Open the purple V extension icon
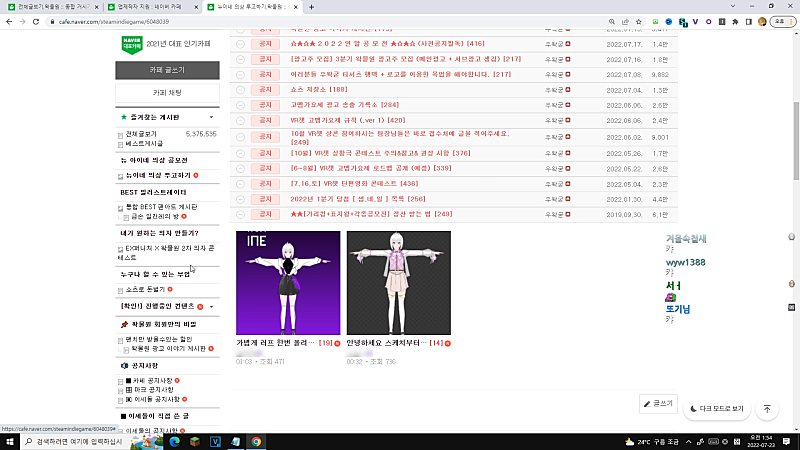Screen dimensions: 800x450 coord(695,22)
